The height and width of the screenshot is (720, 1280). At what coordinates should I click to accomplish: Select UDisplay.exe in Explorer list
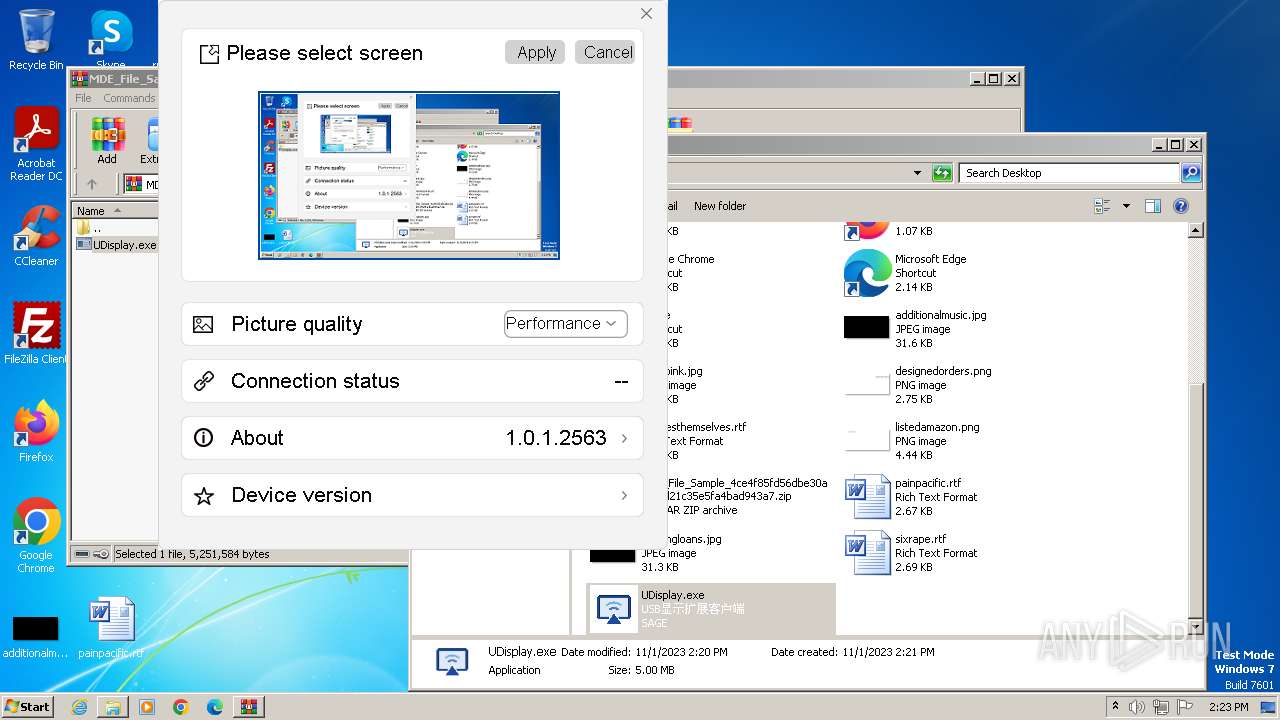(711, 609)
